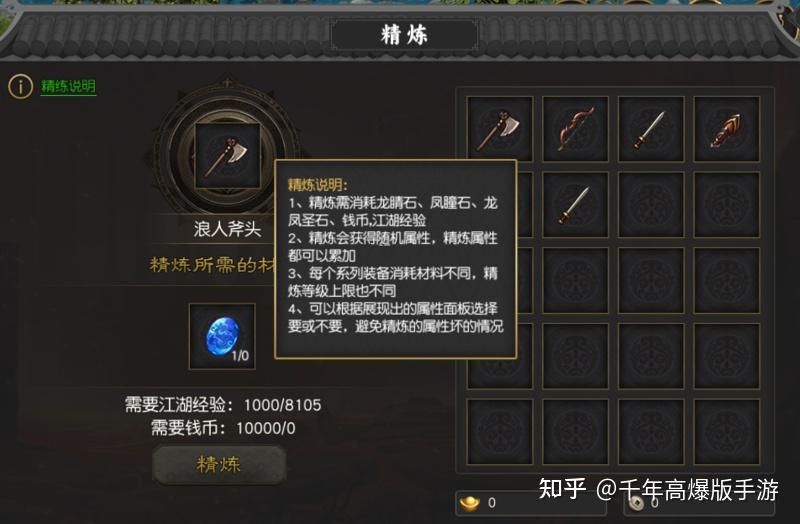Screen dimensions: 800x524
Task: Click the blue refining stone material slot
Action: [222, 336]
